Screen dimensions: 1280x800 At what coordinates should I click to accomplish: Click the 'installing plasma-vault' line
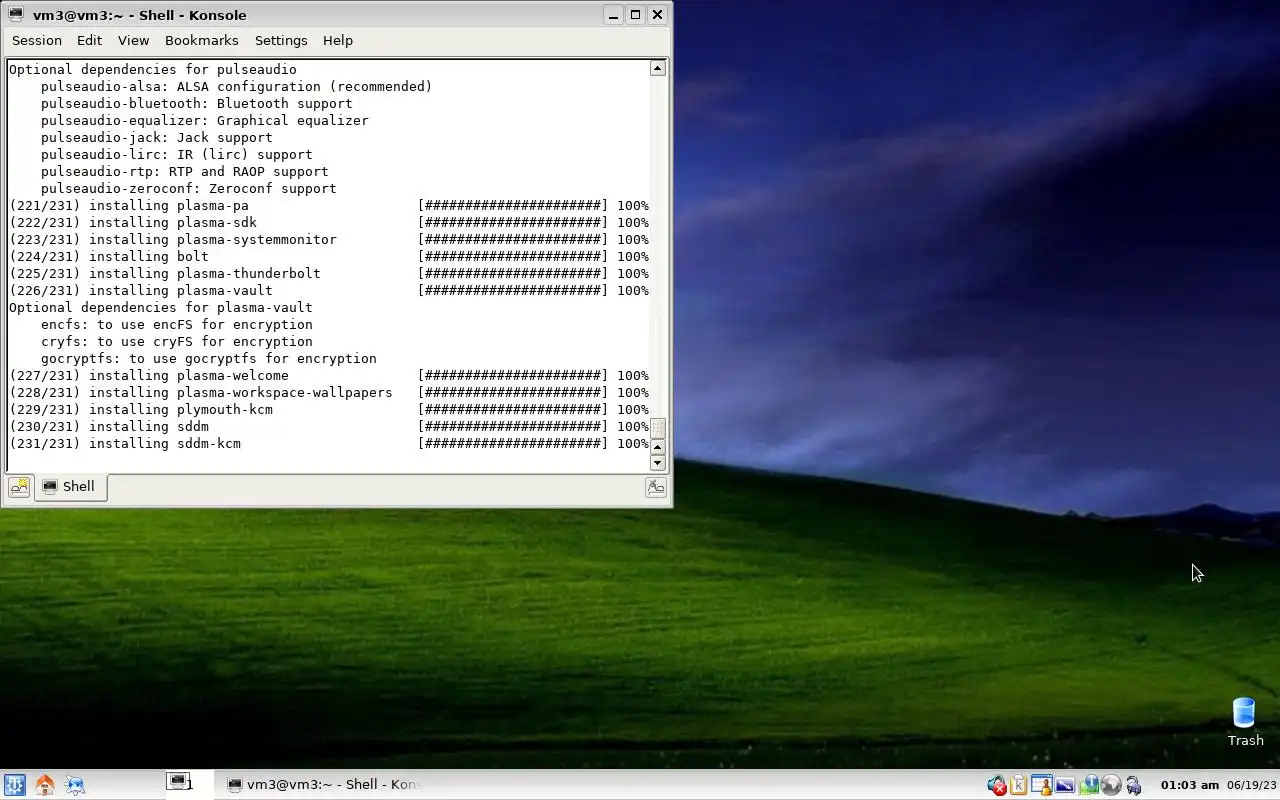click(329, 290)
